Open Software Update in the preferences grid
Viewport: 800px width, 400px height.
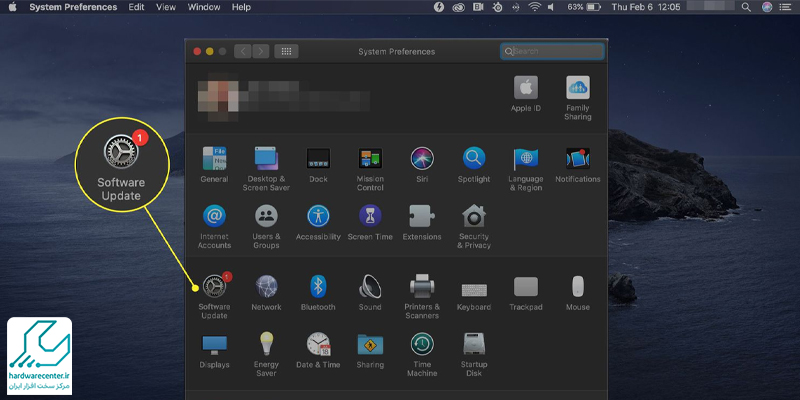click(214, 296)
